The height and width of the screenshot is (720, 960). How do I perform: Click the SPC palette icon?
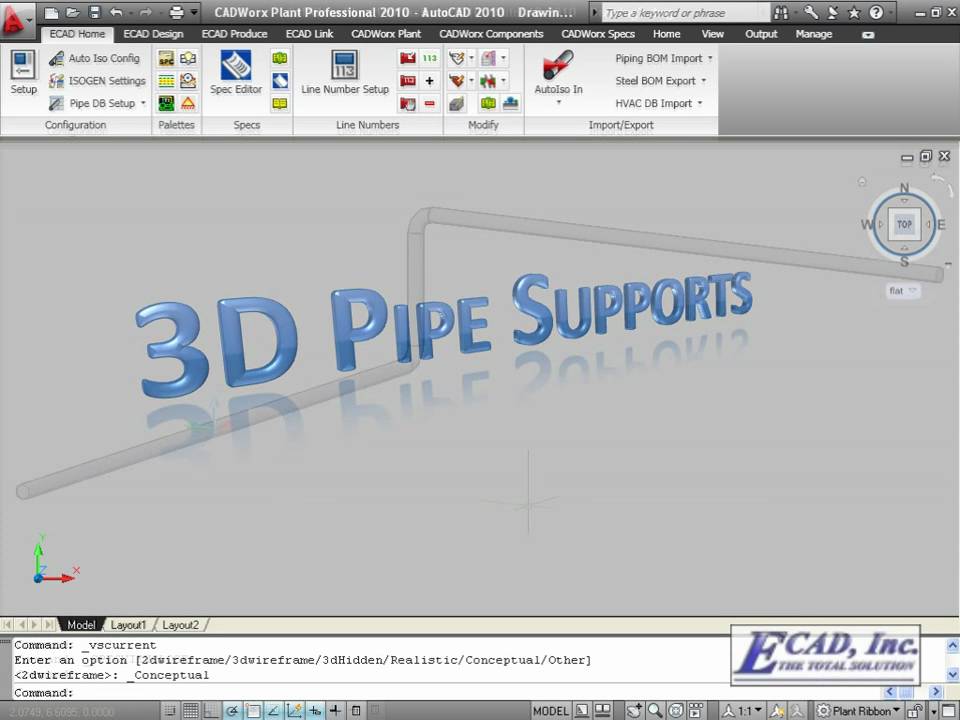click(166, 58)
